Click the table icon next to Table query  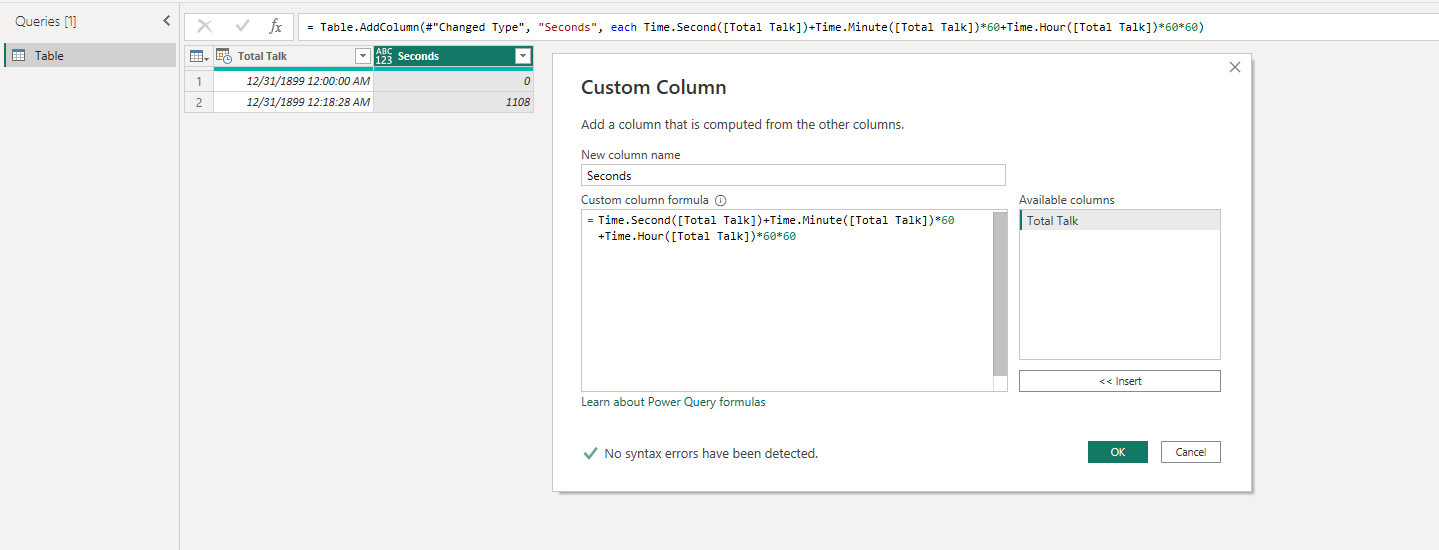18,56
